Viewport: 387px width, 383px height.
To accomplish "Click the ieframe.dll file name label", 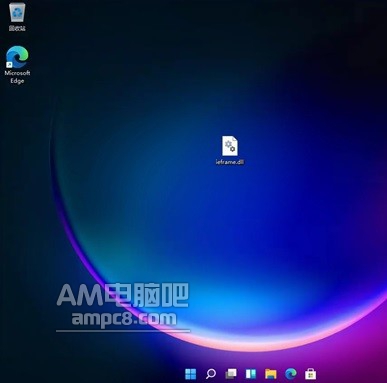I will [x=230, y=162].
